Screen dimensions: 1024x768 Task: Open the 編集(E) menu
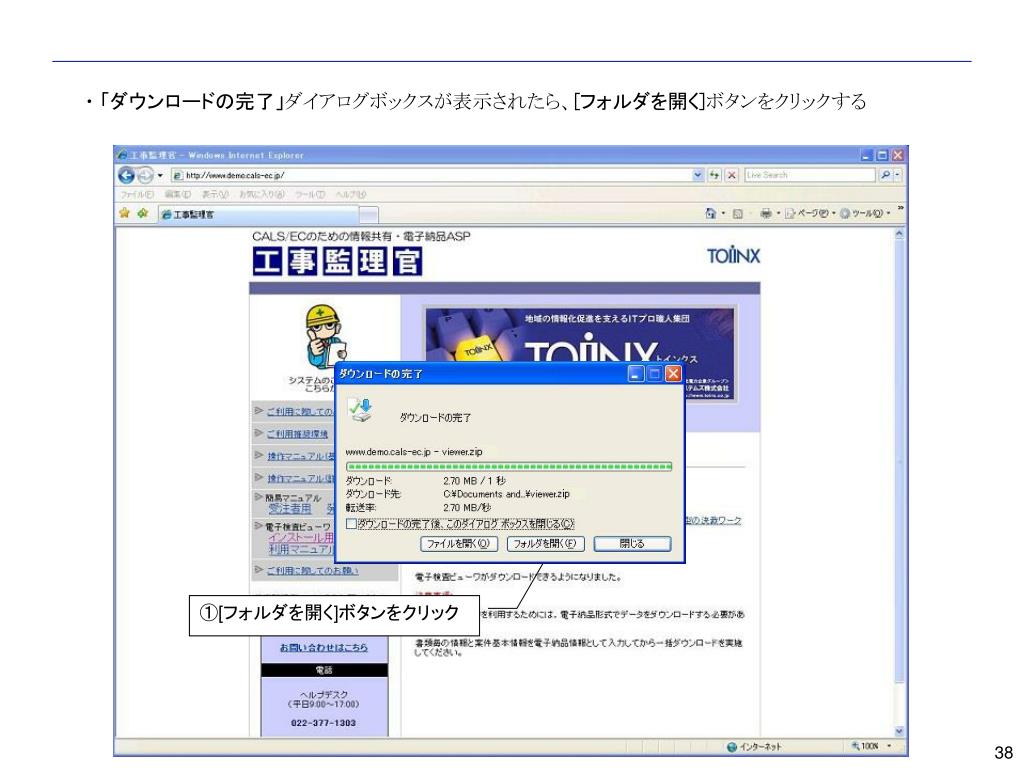[178, 195]
